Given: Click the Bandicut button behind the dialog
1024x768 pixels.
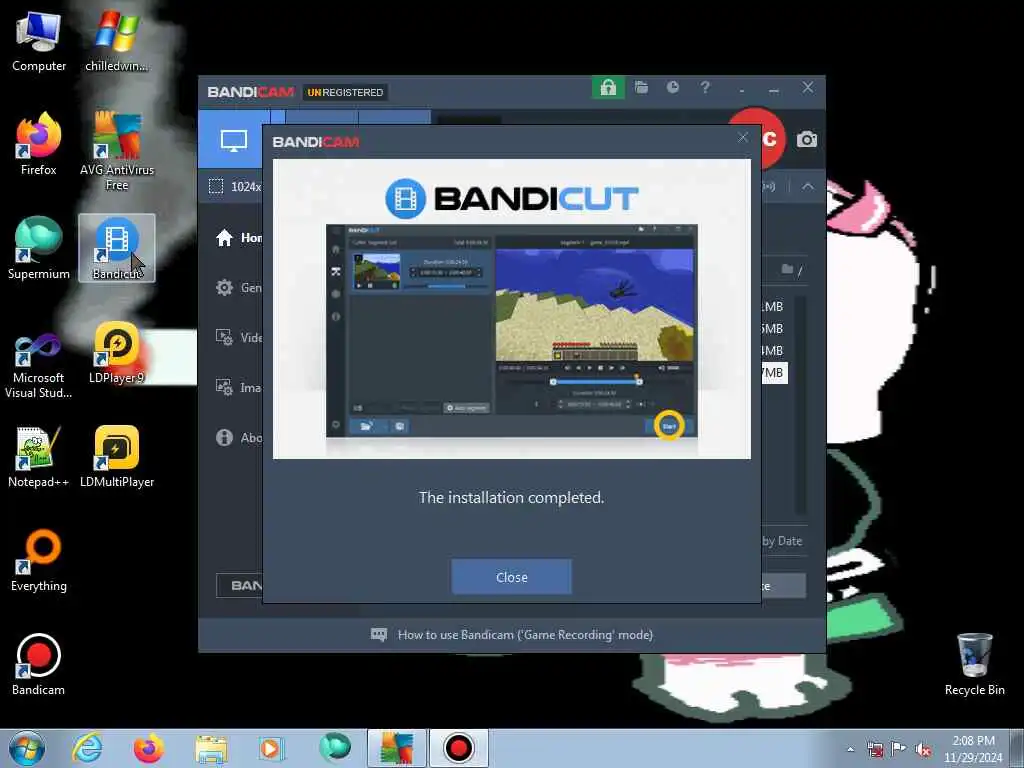Looking at the screenshot, I should [239, 585].
